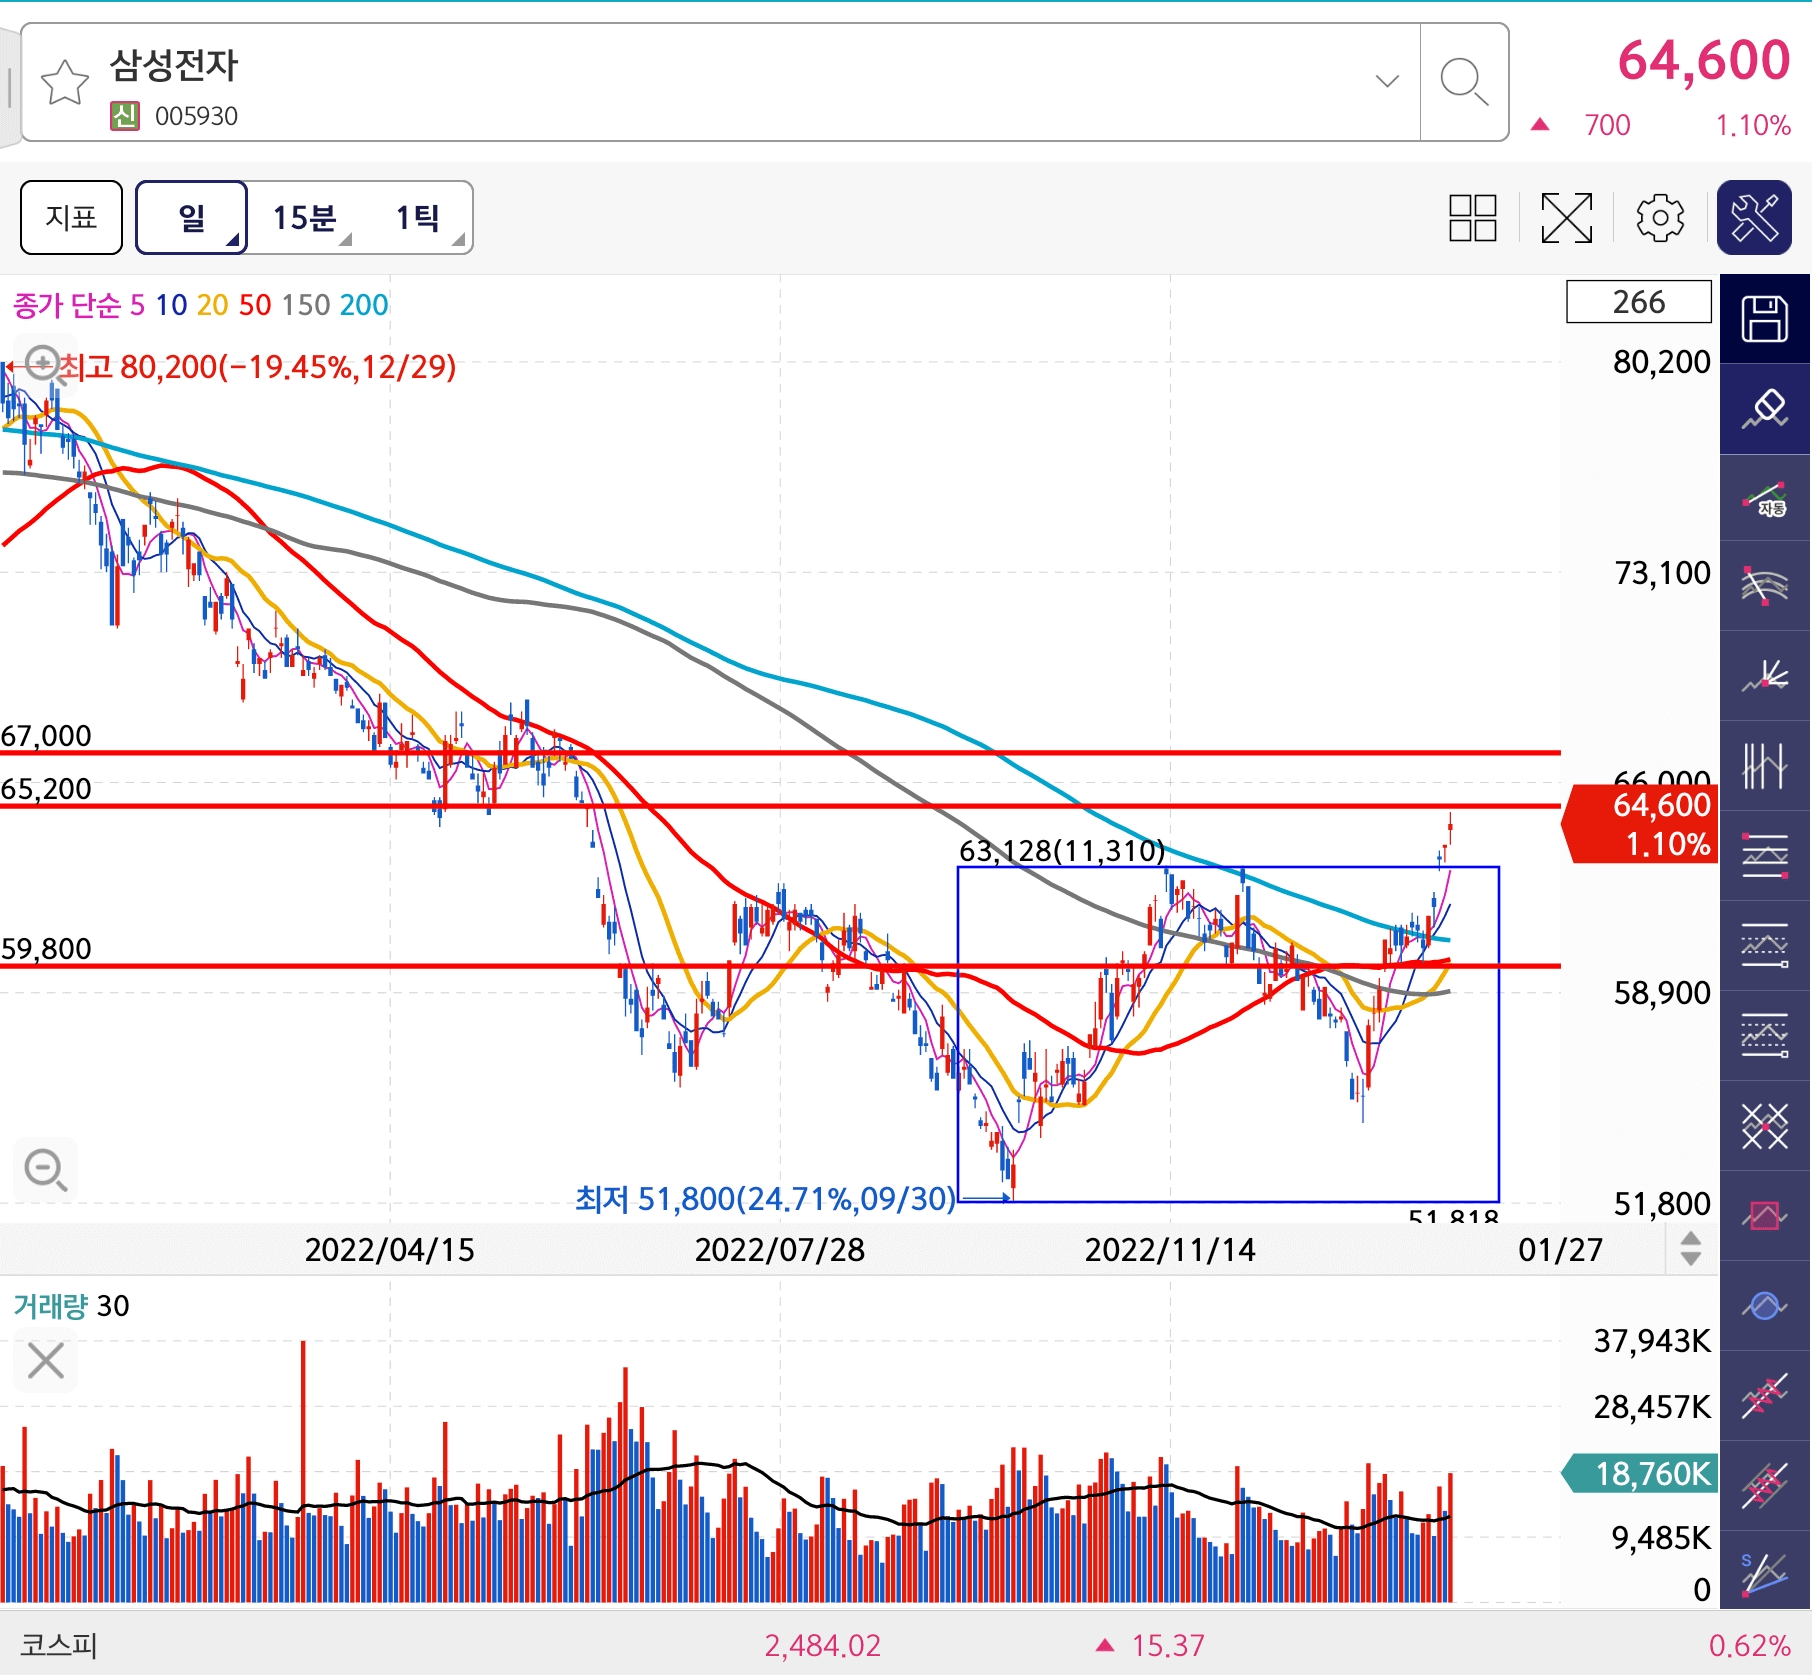Click the 종가 단순 moving average label
The image size is (1812, 1675).
(x=67, y=305)
